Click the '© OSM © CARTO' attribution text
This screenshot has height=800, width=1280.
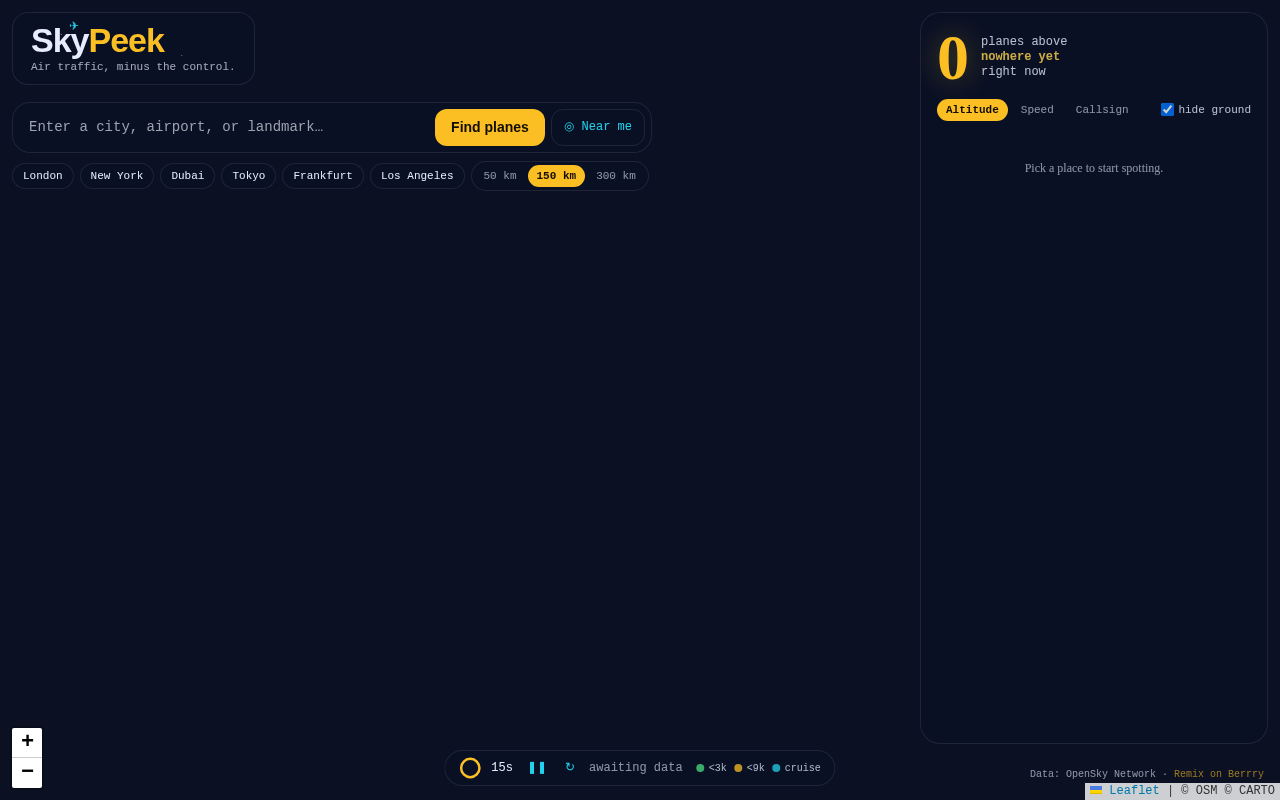pos(1228,791)
